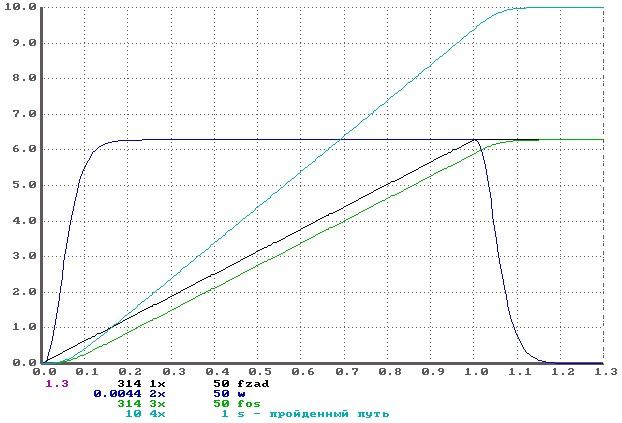Screen dimensions: 622x423
Task: Select the vertical axis label 5.0
Action: pos(24,185)
